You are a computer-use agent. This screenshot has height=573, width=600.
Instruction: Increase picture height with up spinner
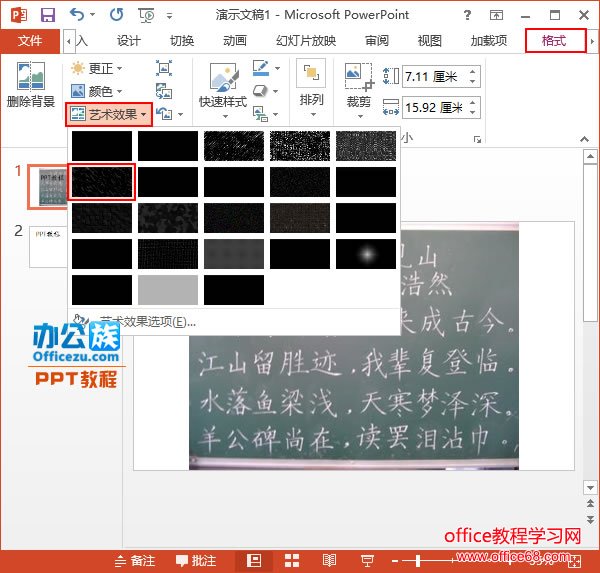coord(473,72)
